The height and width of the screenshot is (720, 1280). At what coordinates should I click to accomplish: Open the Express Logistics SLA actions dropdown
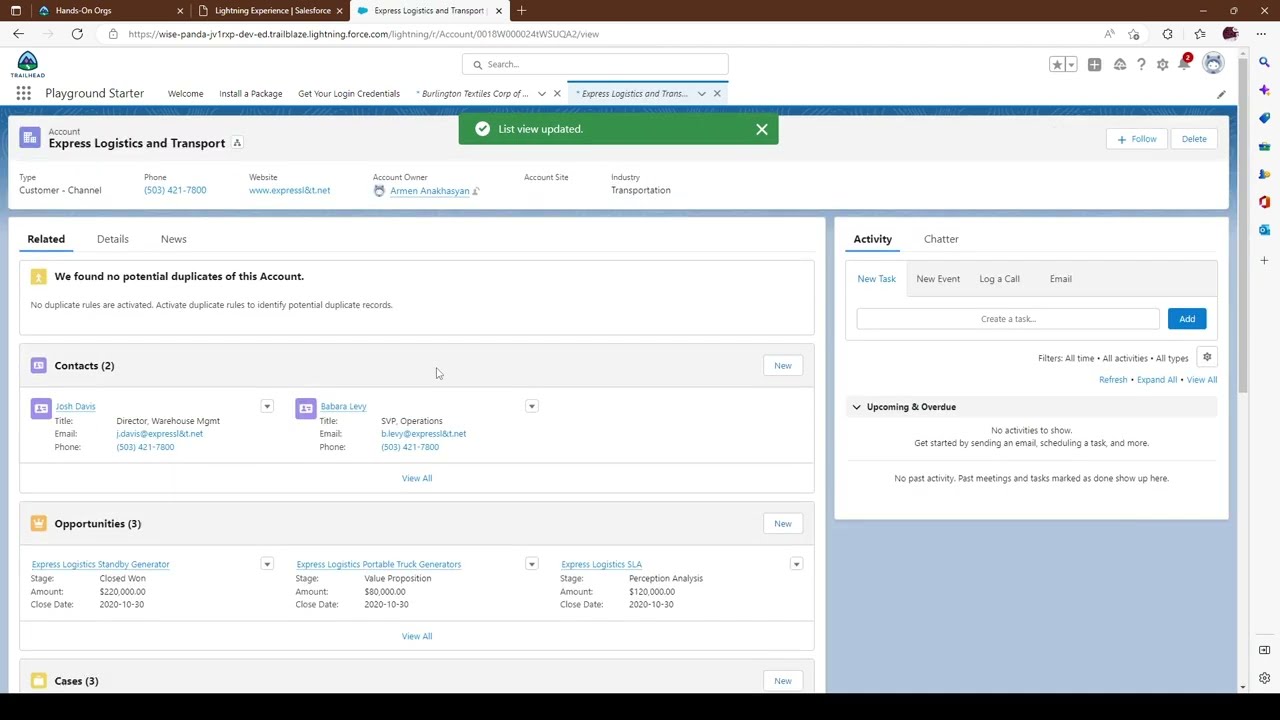797,565
